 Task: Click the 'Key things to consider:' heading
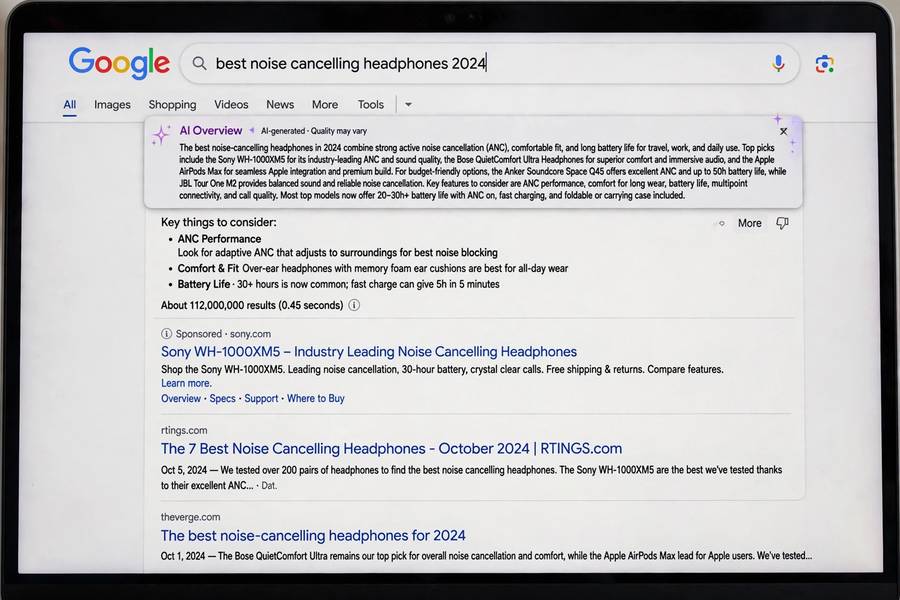[219, 222]
